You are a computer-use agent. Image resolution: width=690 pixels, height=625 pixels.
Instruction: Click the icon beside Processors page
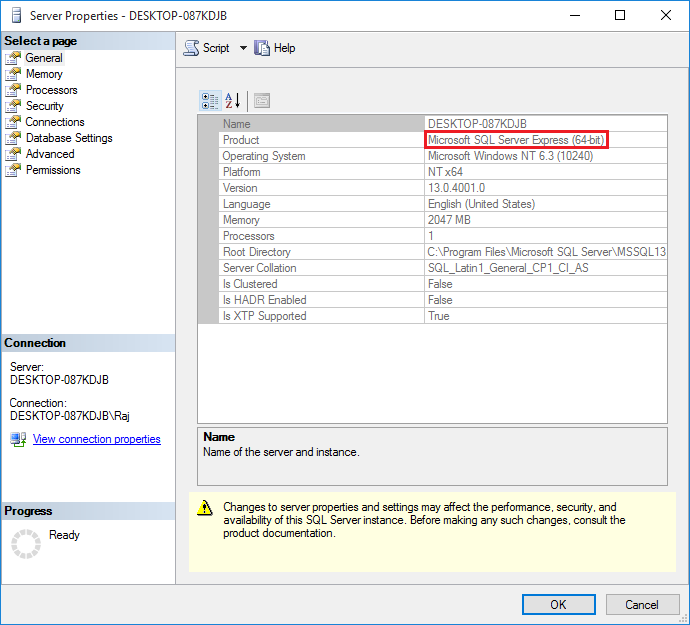coord(13,90)
